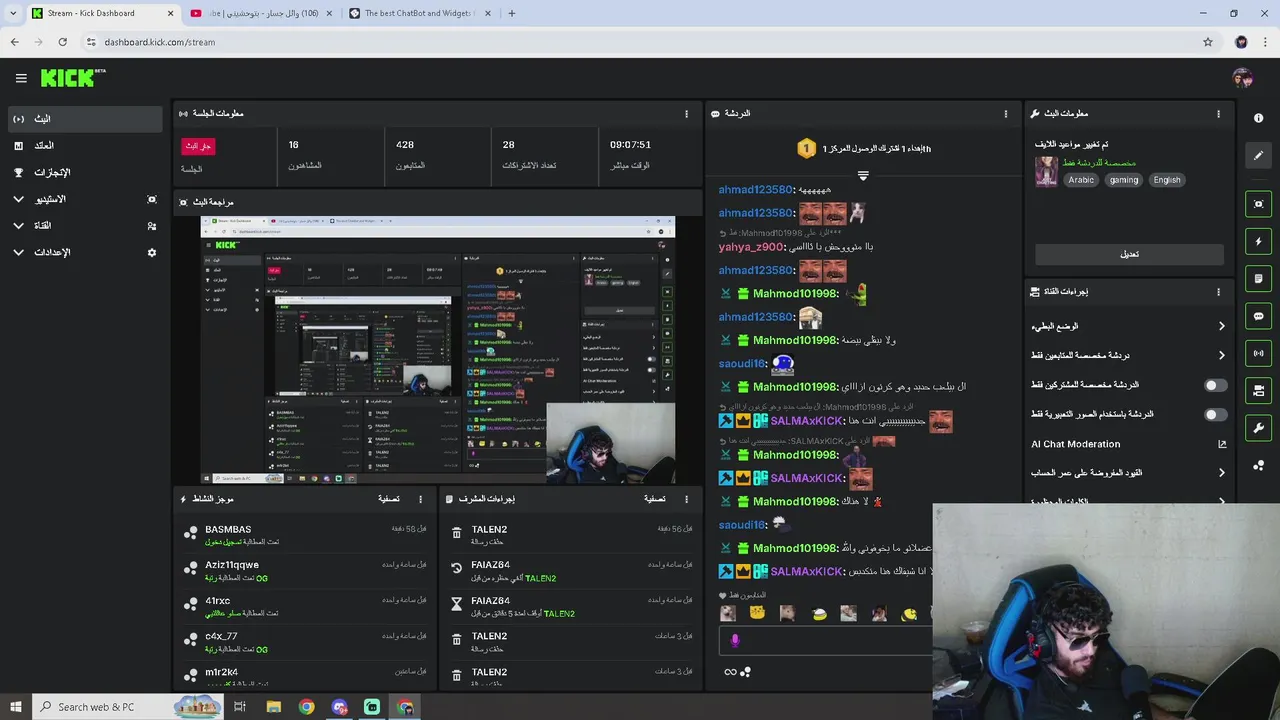Open AI Chat Moderation external link icon
This screenshot has width=1280, height=720.
pyautogui.click(x=1222, y=444)
